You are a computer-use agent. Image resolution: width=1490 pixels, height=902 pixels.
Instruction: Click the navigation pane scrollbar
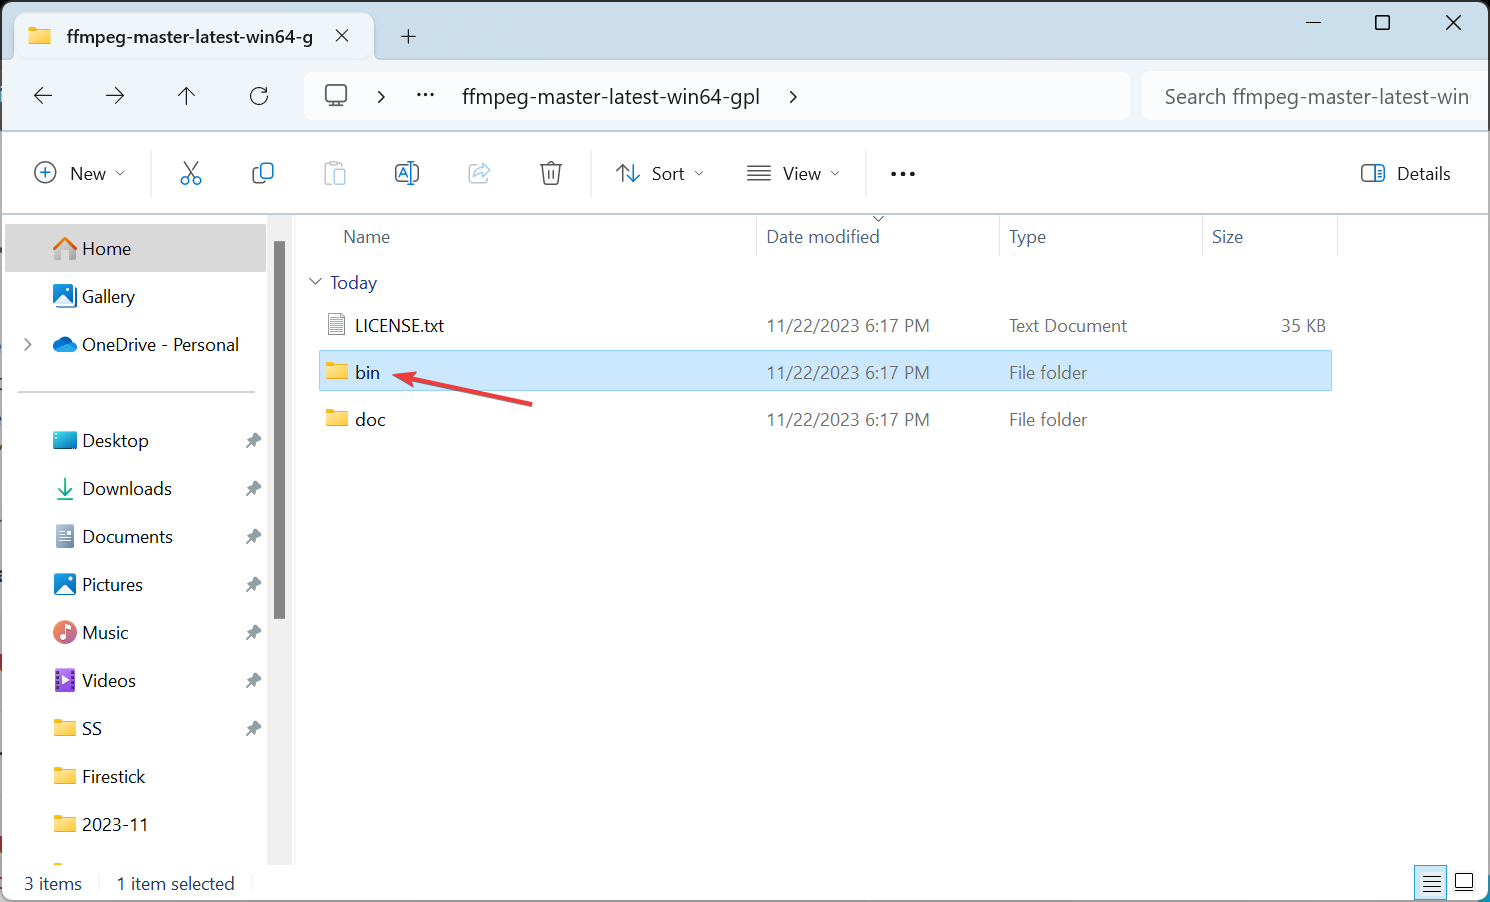point(280,430)
